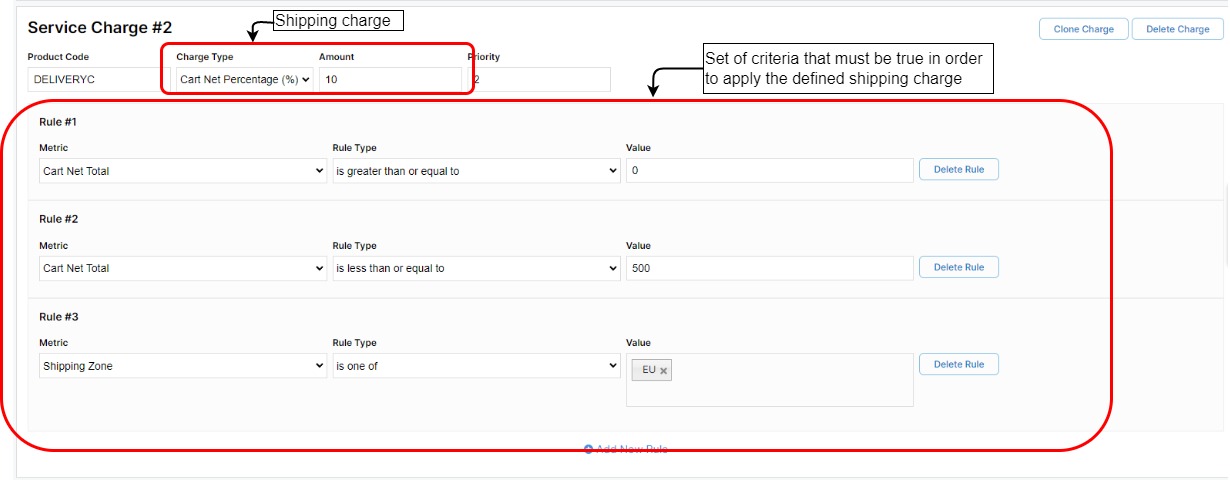Screen dimensions: 1230x481
Task: Open Rule #3 Shipping Zone metric dropdown
Action: point(183,366)
